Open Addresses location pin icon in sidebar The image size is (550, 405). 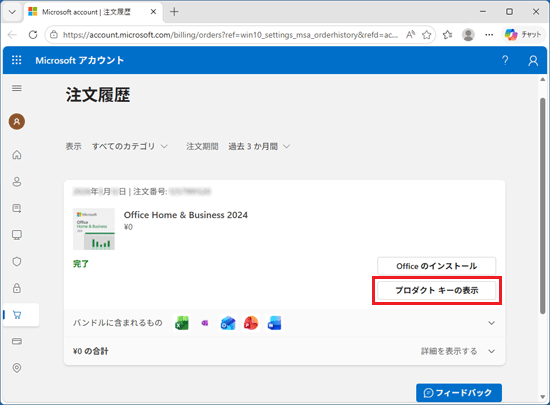(x=16, y=368)
